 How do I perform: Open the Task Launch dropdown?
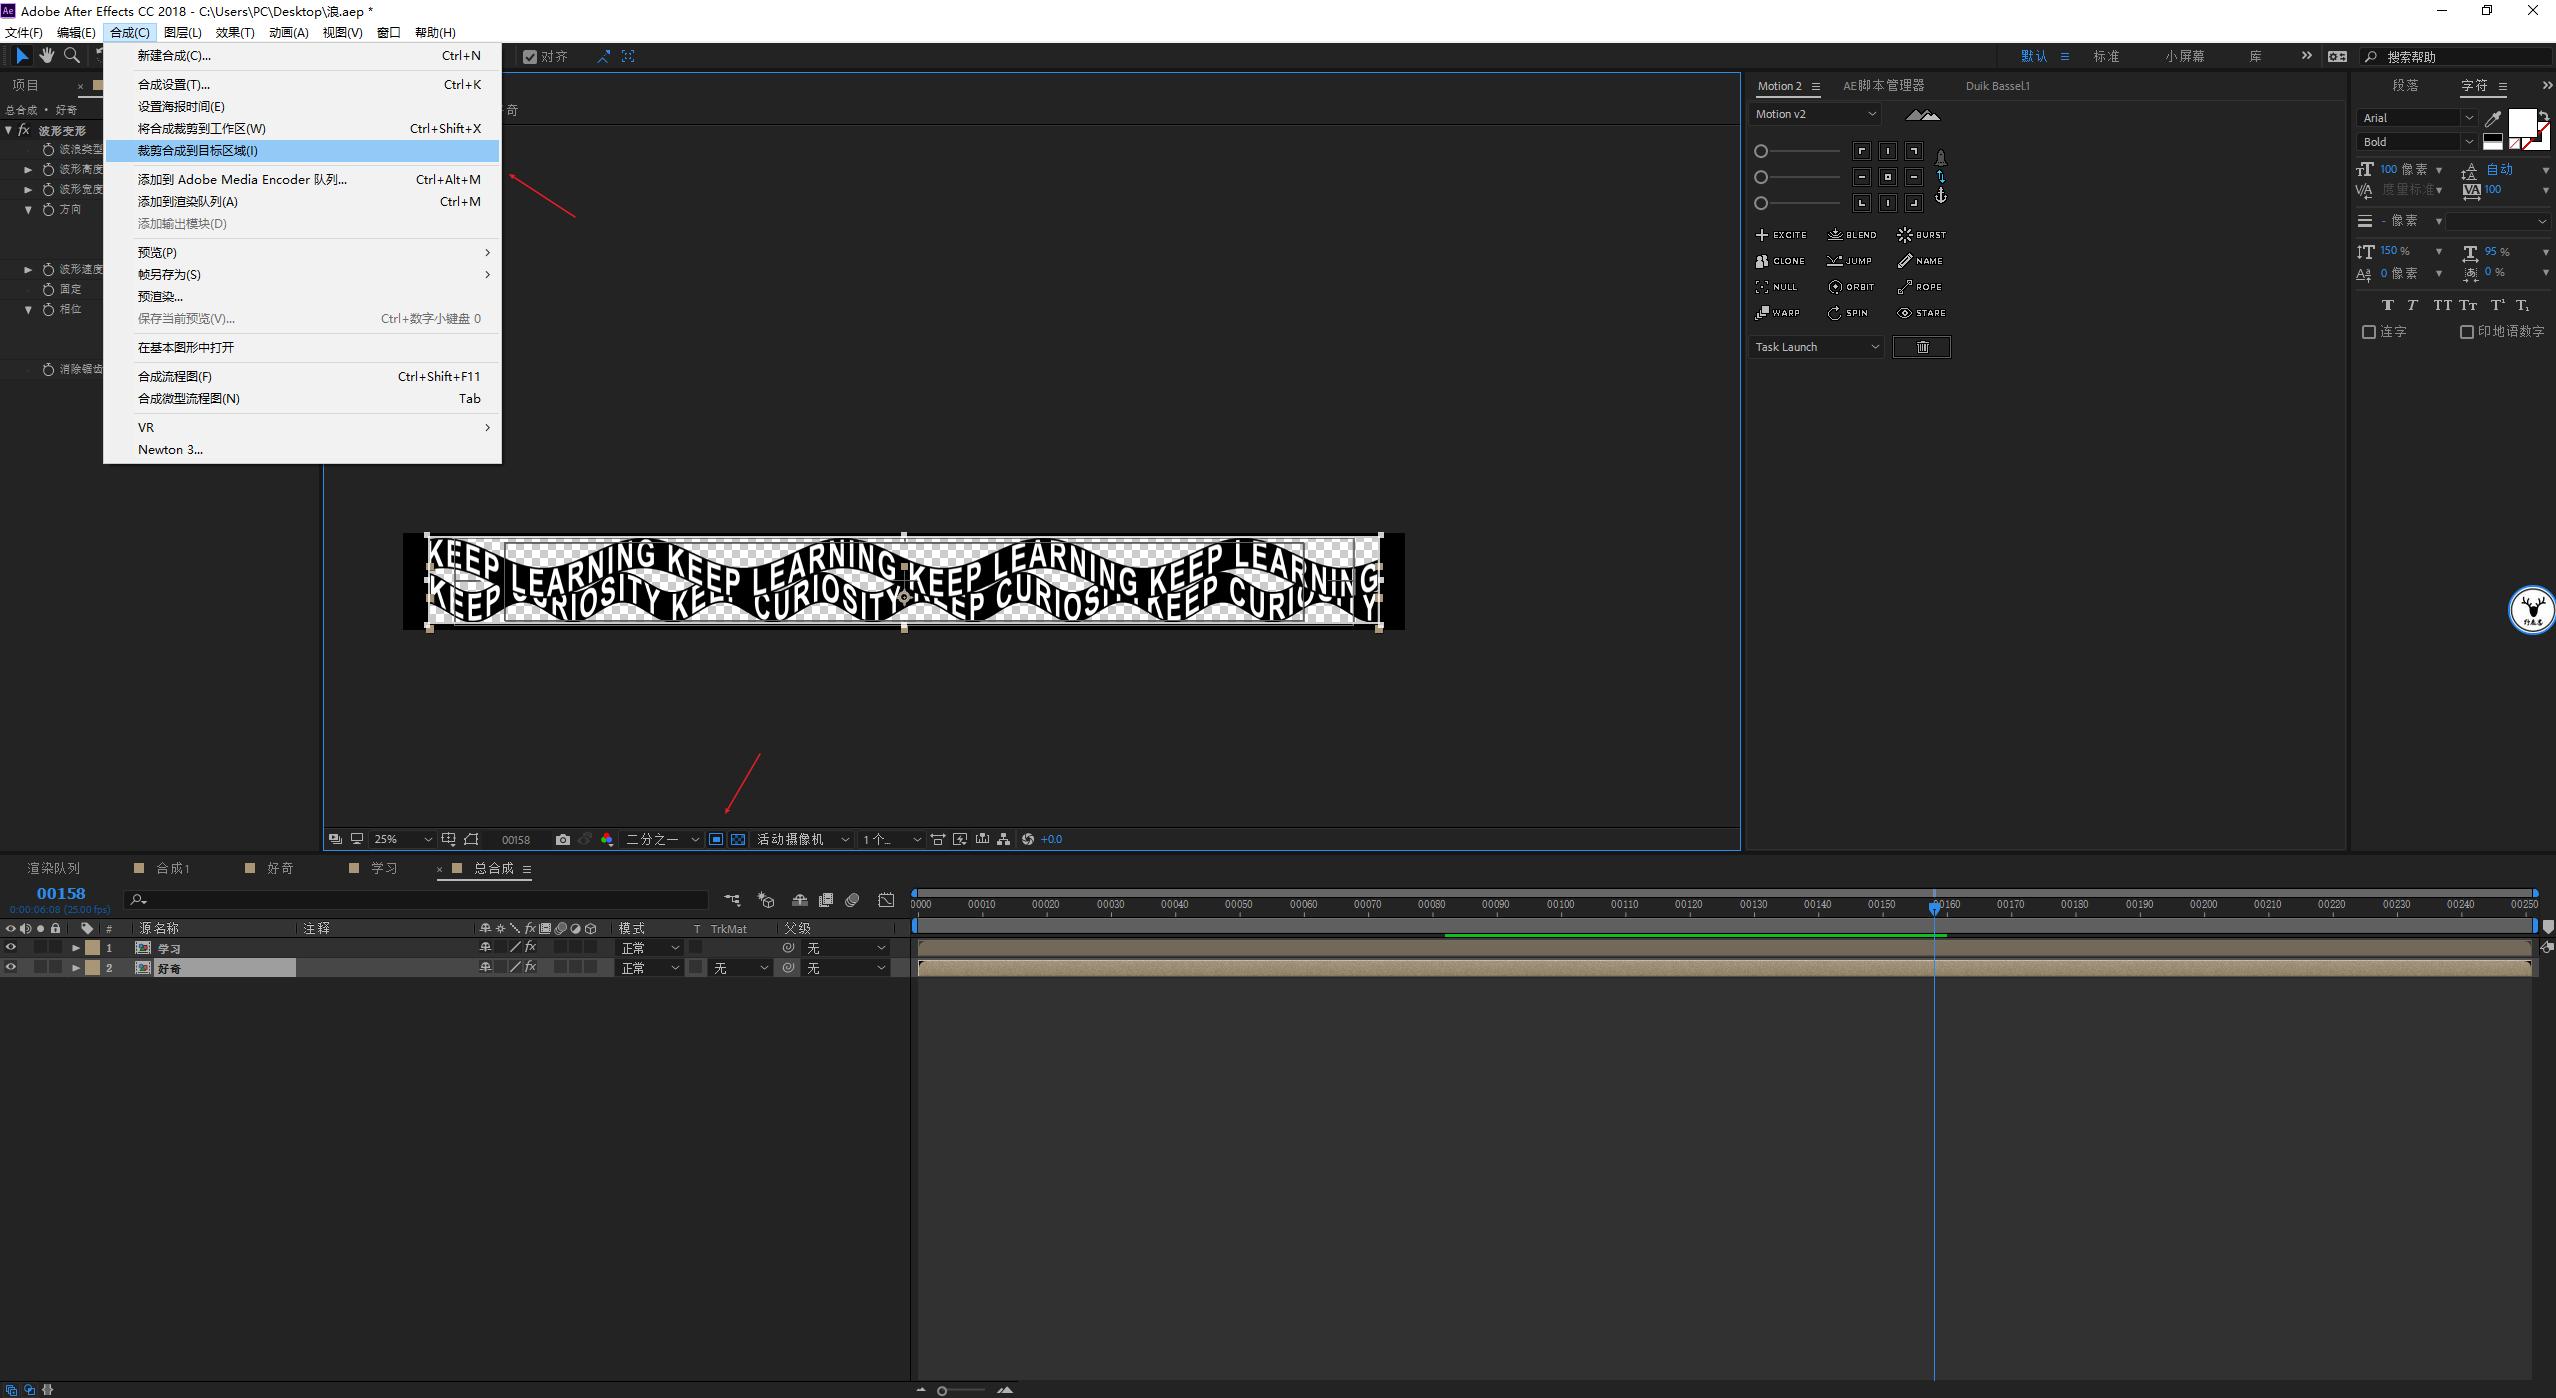click(x=1816, y=347)
